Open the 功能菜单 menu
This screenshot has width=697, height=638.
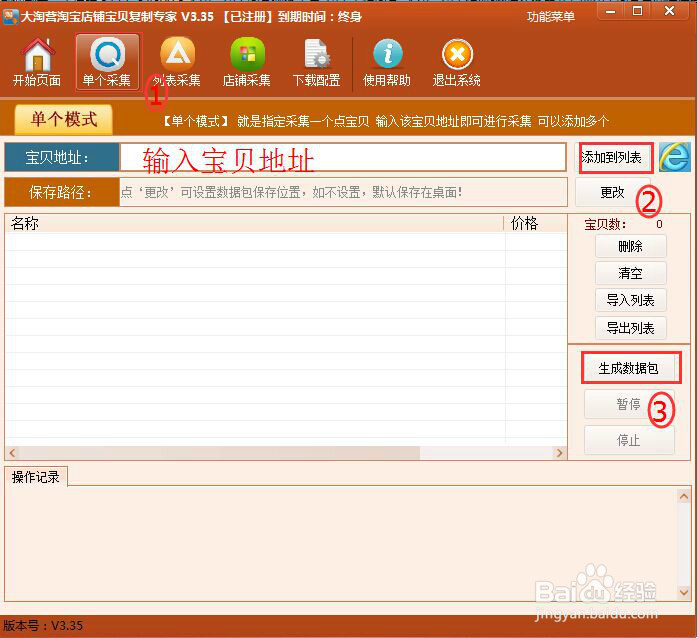coord(551,17)
